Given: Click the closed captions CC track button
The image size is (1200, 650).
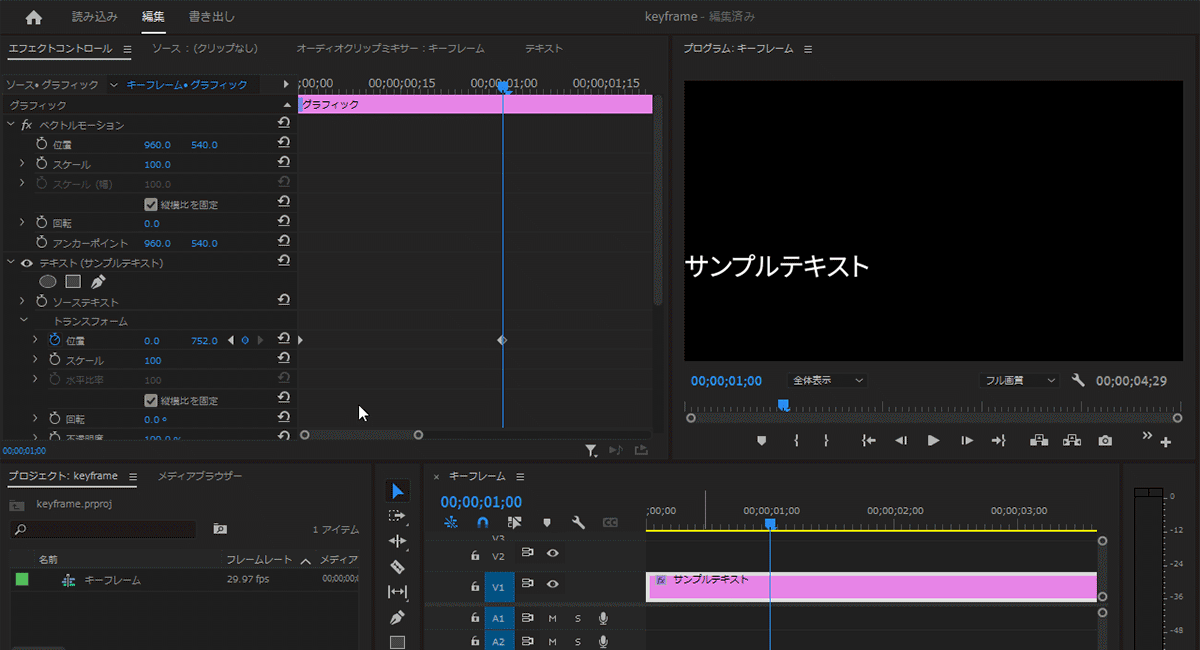Looking at the screenshot, I should click(x=610, y=522).
